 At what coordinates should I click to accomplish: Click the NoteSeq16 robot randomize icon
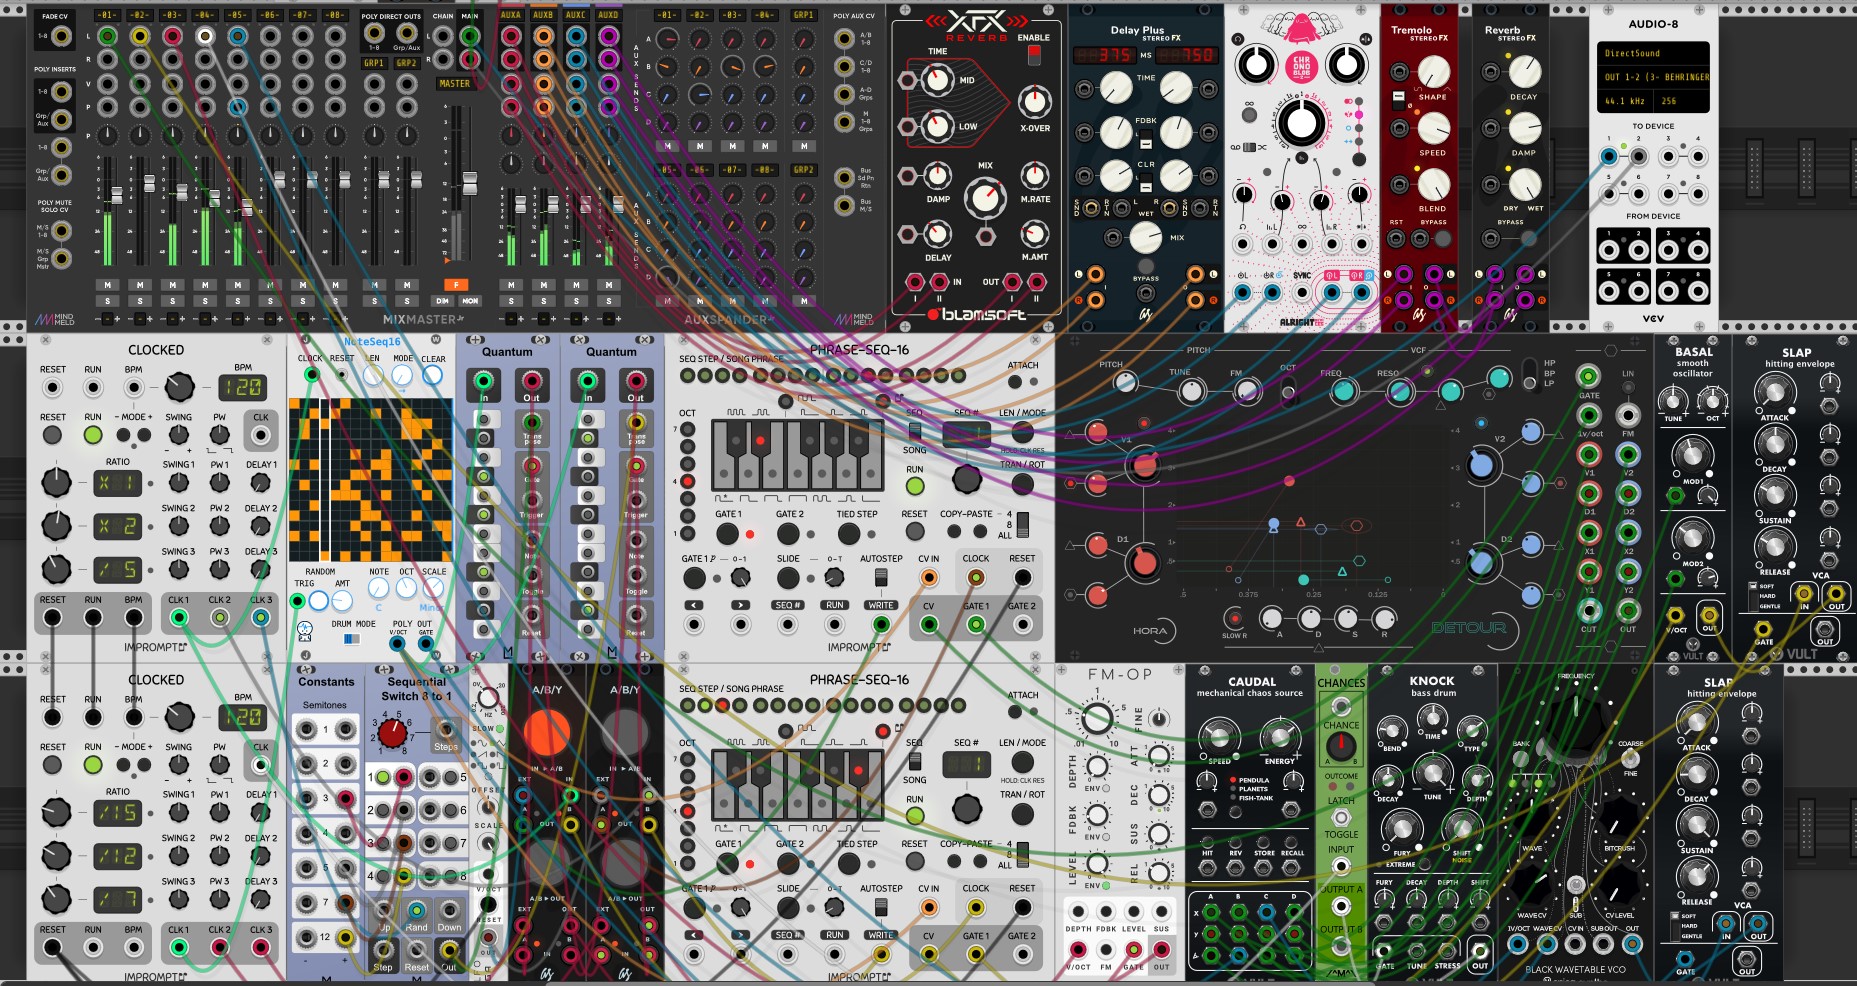point(305,630)
